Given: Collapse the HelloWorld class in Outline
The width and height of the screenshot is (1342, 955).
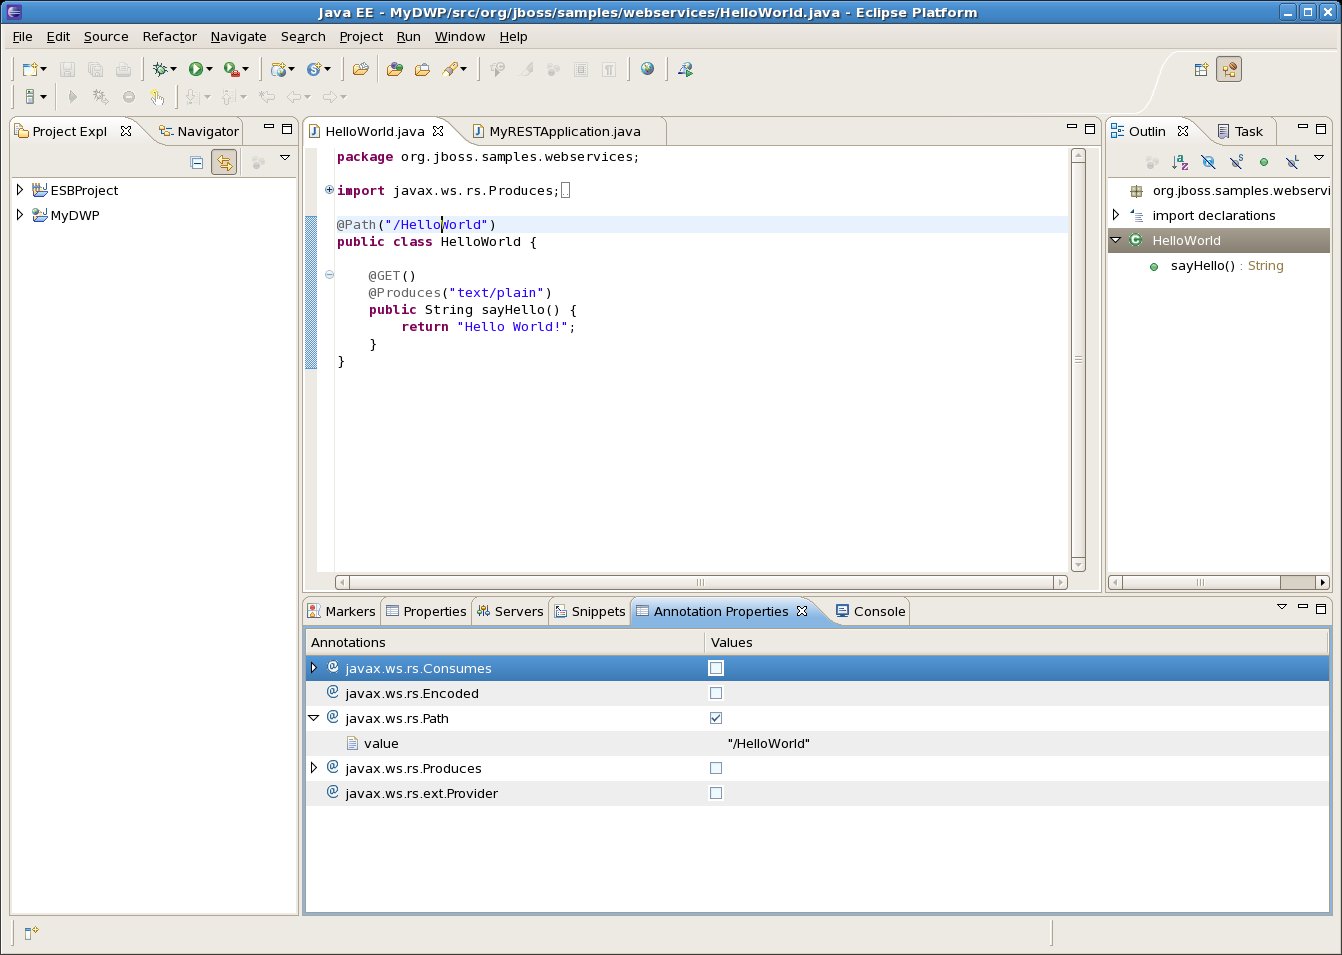Looking at the screenshot, I should click(1116, 240).
